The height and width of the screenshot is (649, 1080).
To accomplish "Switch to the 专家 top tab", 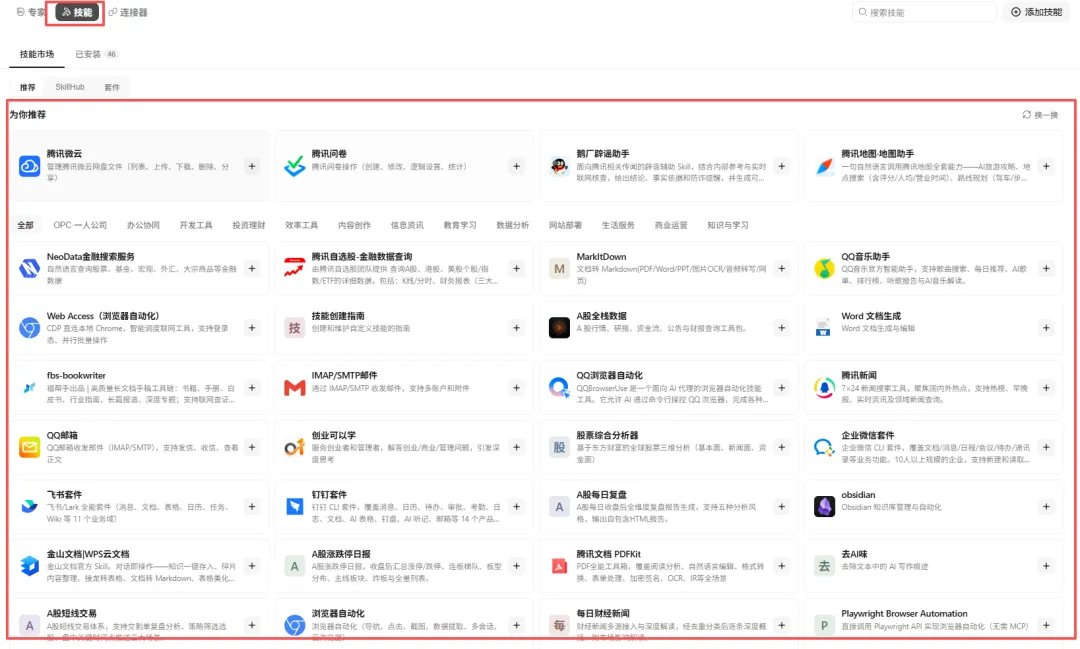I will 31,12.
